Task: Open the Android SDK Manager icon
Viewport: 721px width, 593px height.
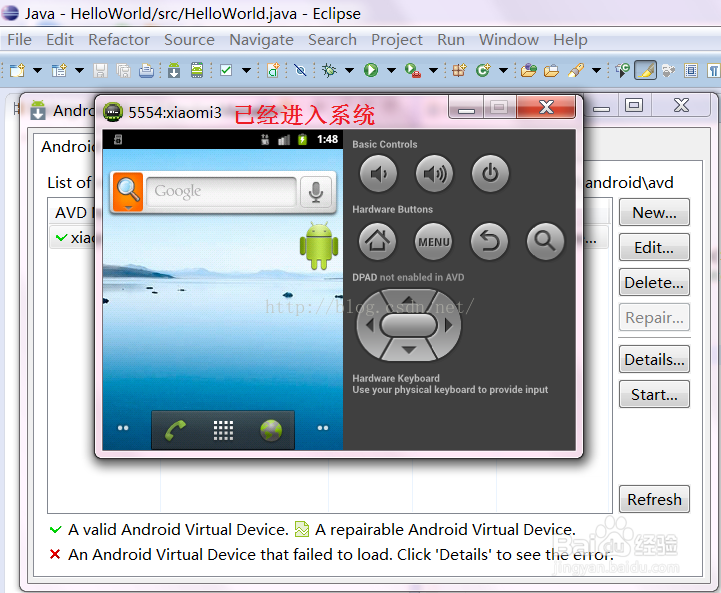Action: point(174,70)
